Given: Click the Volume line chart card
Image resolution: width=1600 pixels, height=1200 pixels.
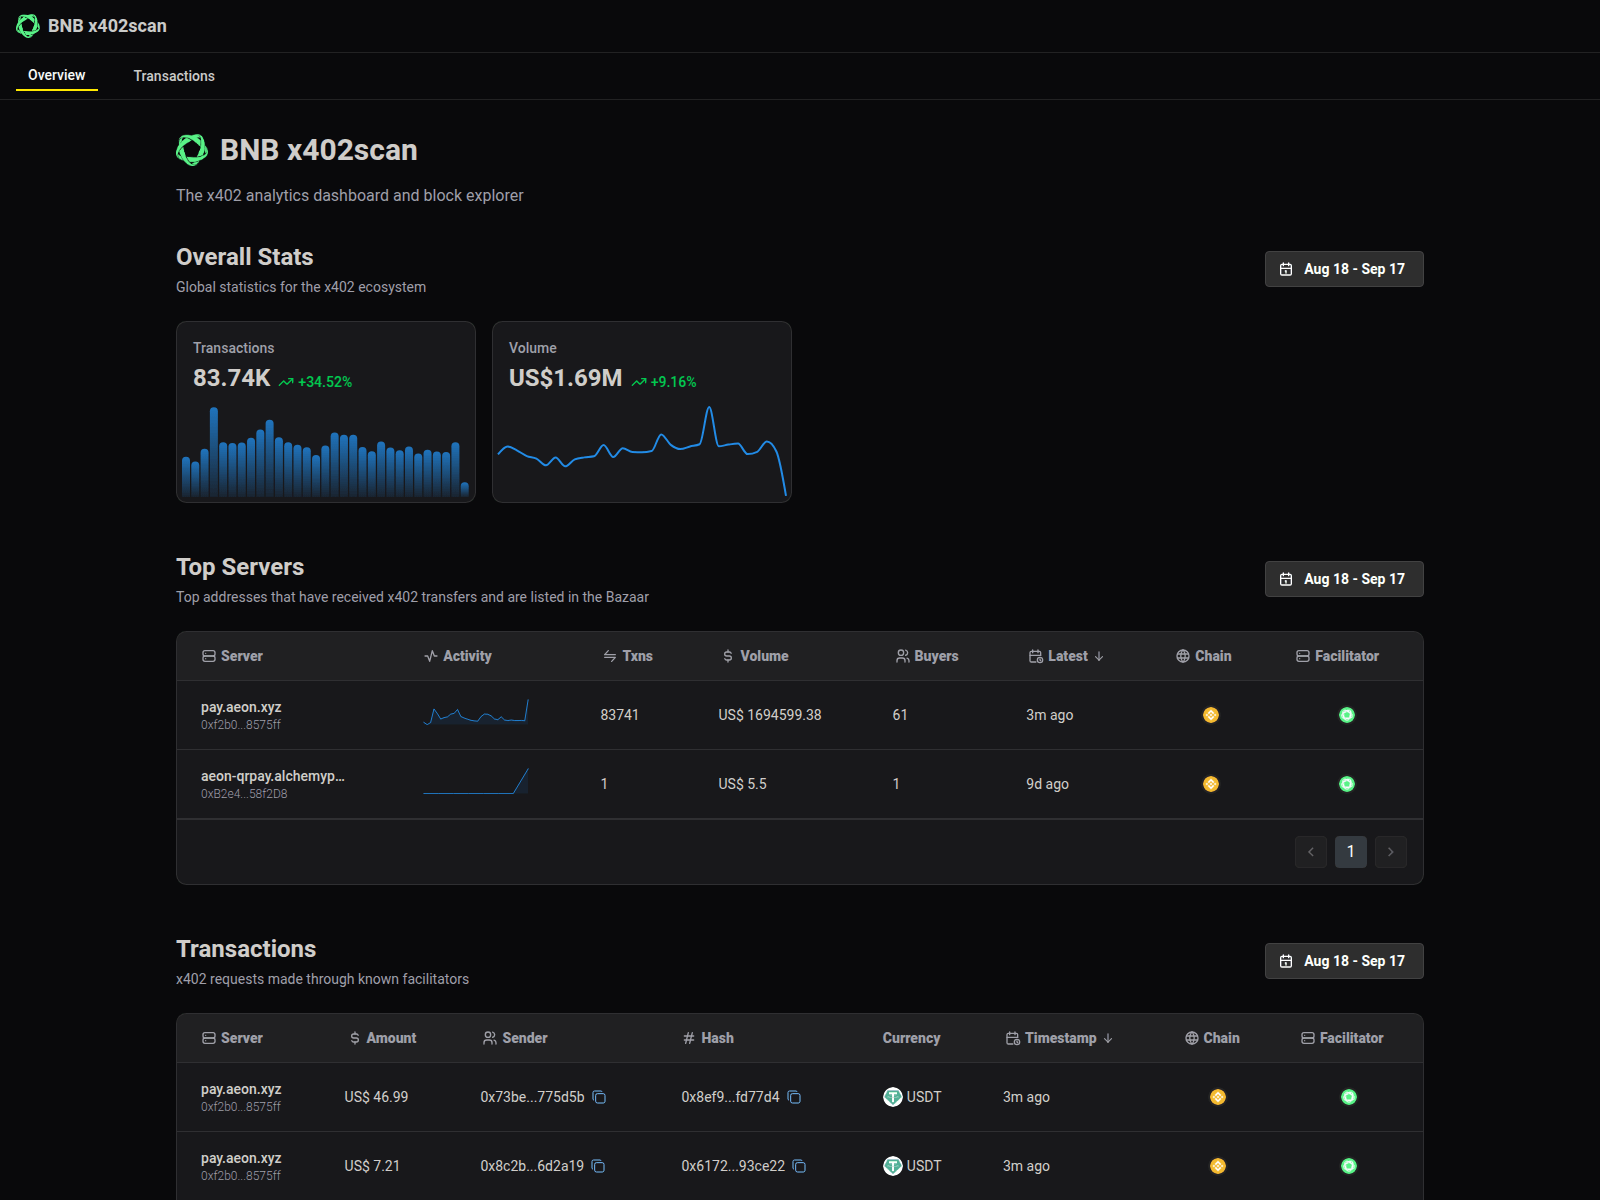Looking at the screenshot, I should pos(642,412).
